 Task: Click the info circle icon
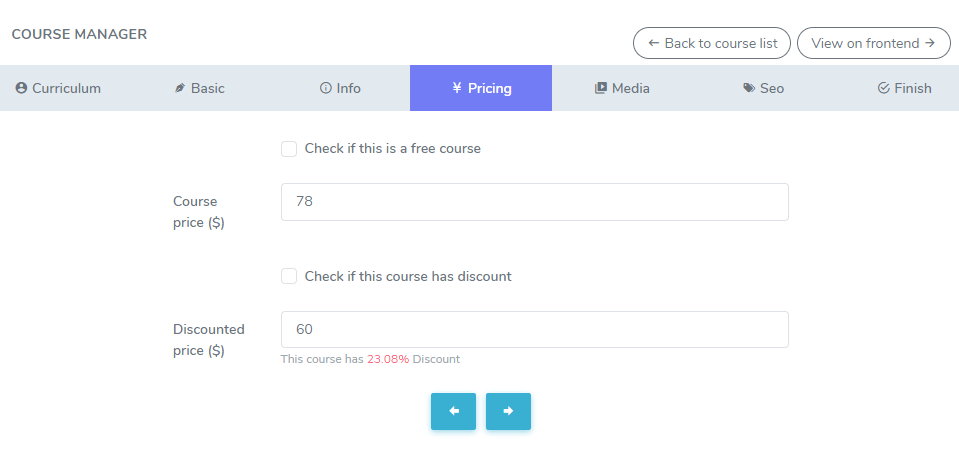(325, 88)
